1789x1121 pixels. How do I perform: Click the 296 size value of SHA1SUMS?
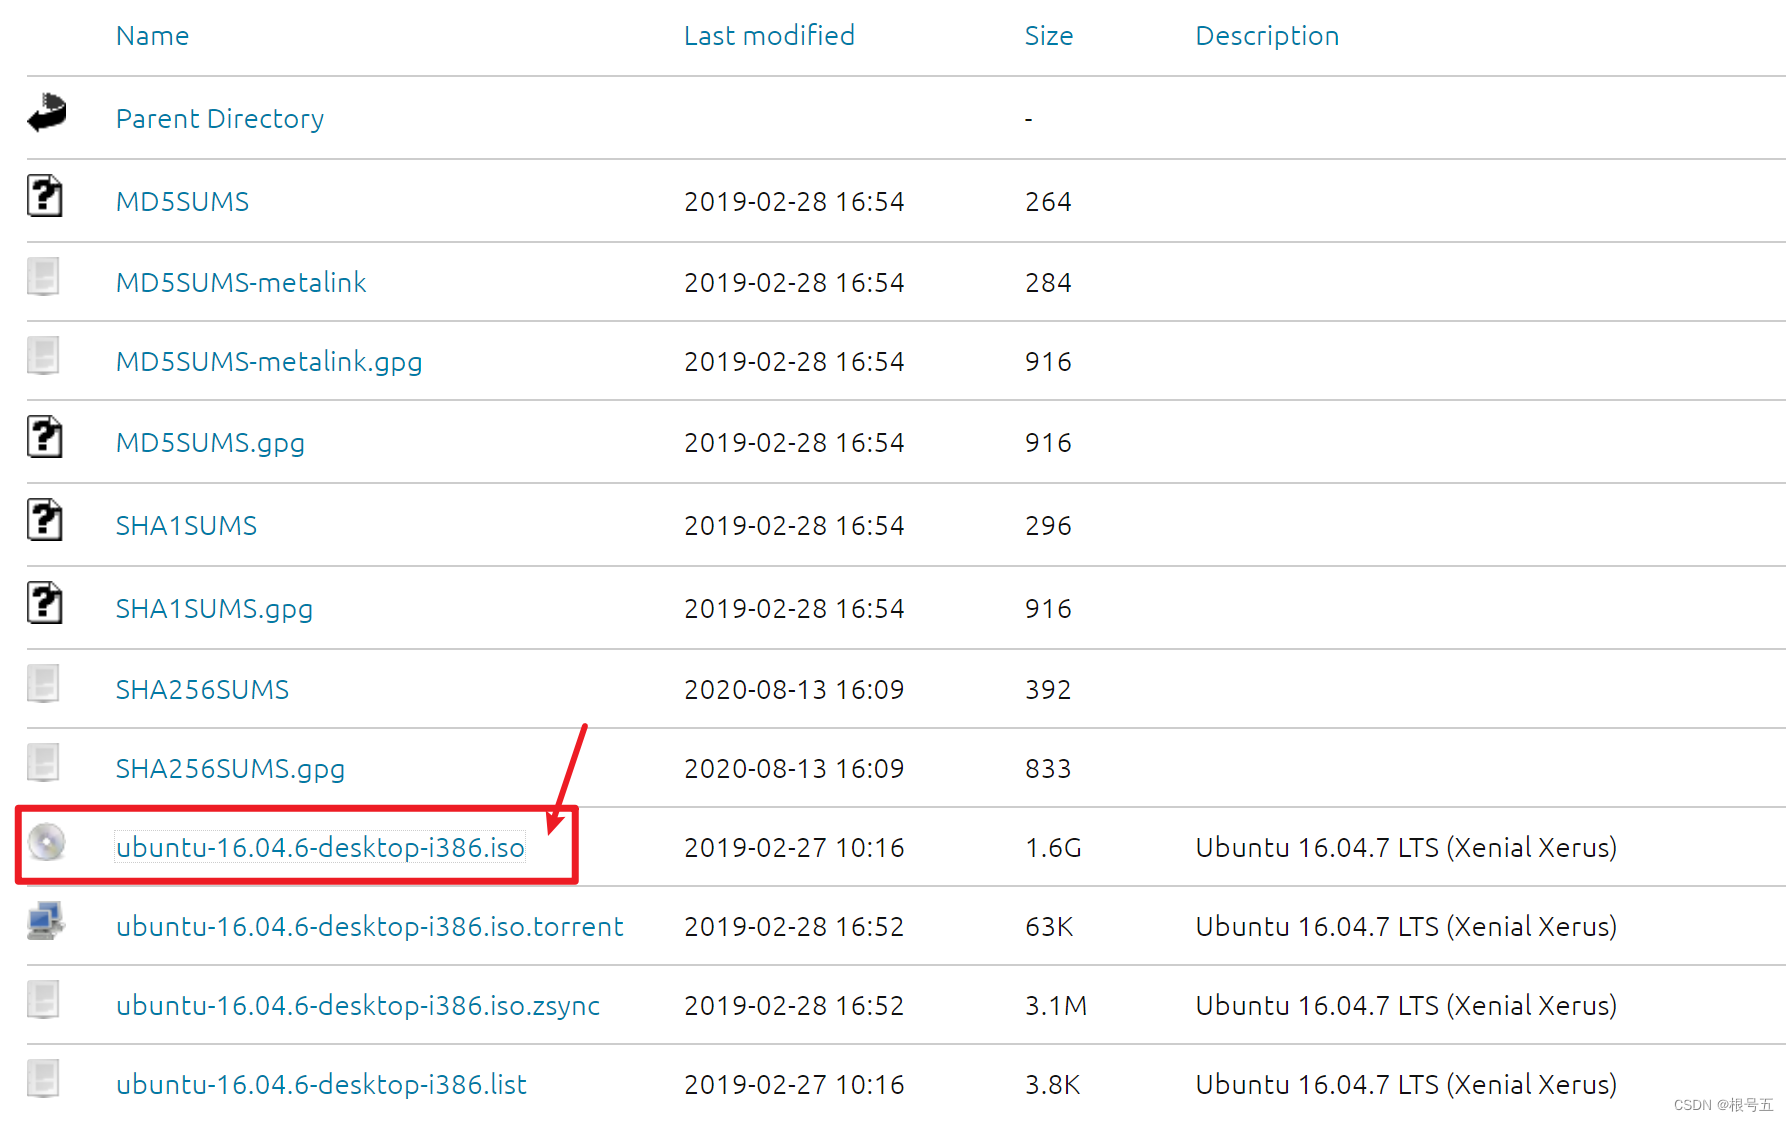pos(1048,526)
